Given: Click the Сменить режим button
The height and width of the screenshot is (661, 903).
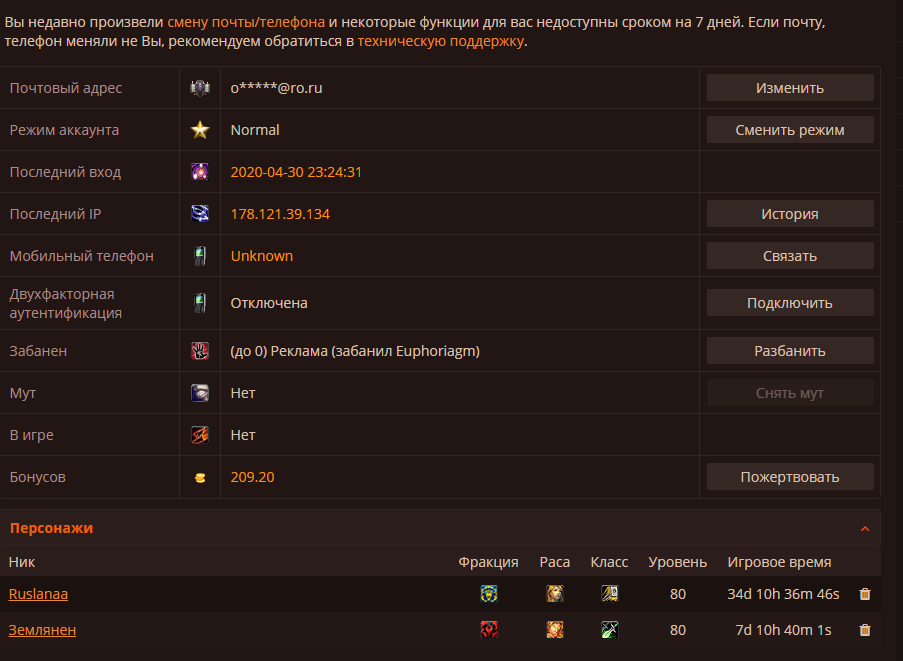Looking at the screenshot, I should click(x=790, y=130).
